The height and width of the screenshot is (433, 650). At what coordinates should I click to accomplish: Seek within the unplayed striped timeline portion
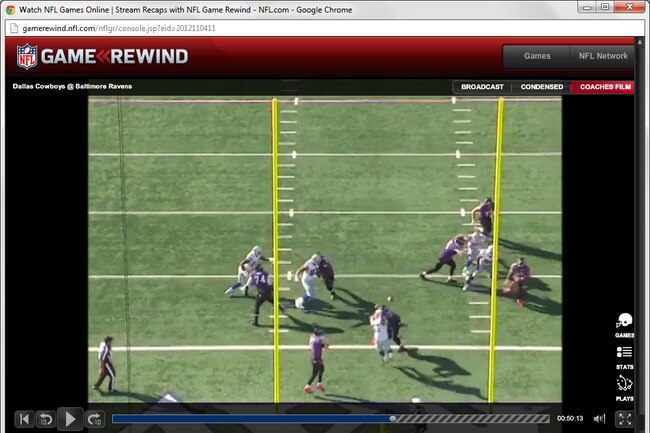[x=473, y=419]
